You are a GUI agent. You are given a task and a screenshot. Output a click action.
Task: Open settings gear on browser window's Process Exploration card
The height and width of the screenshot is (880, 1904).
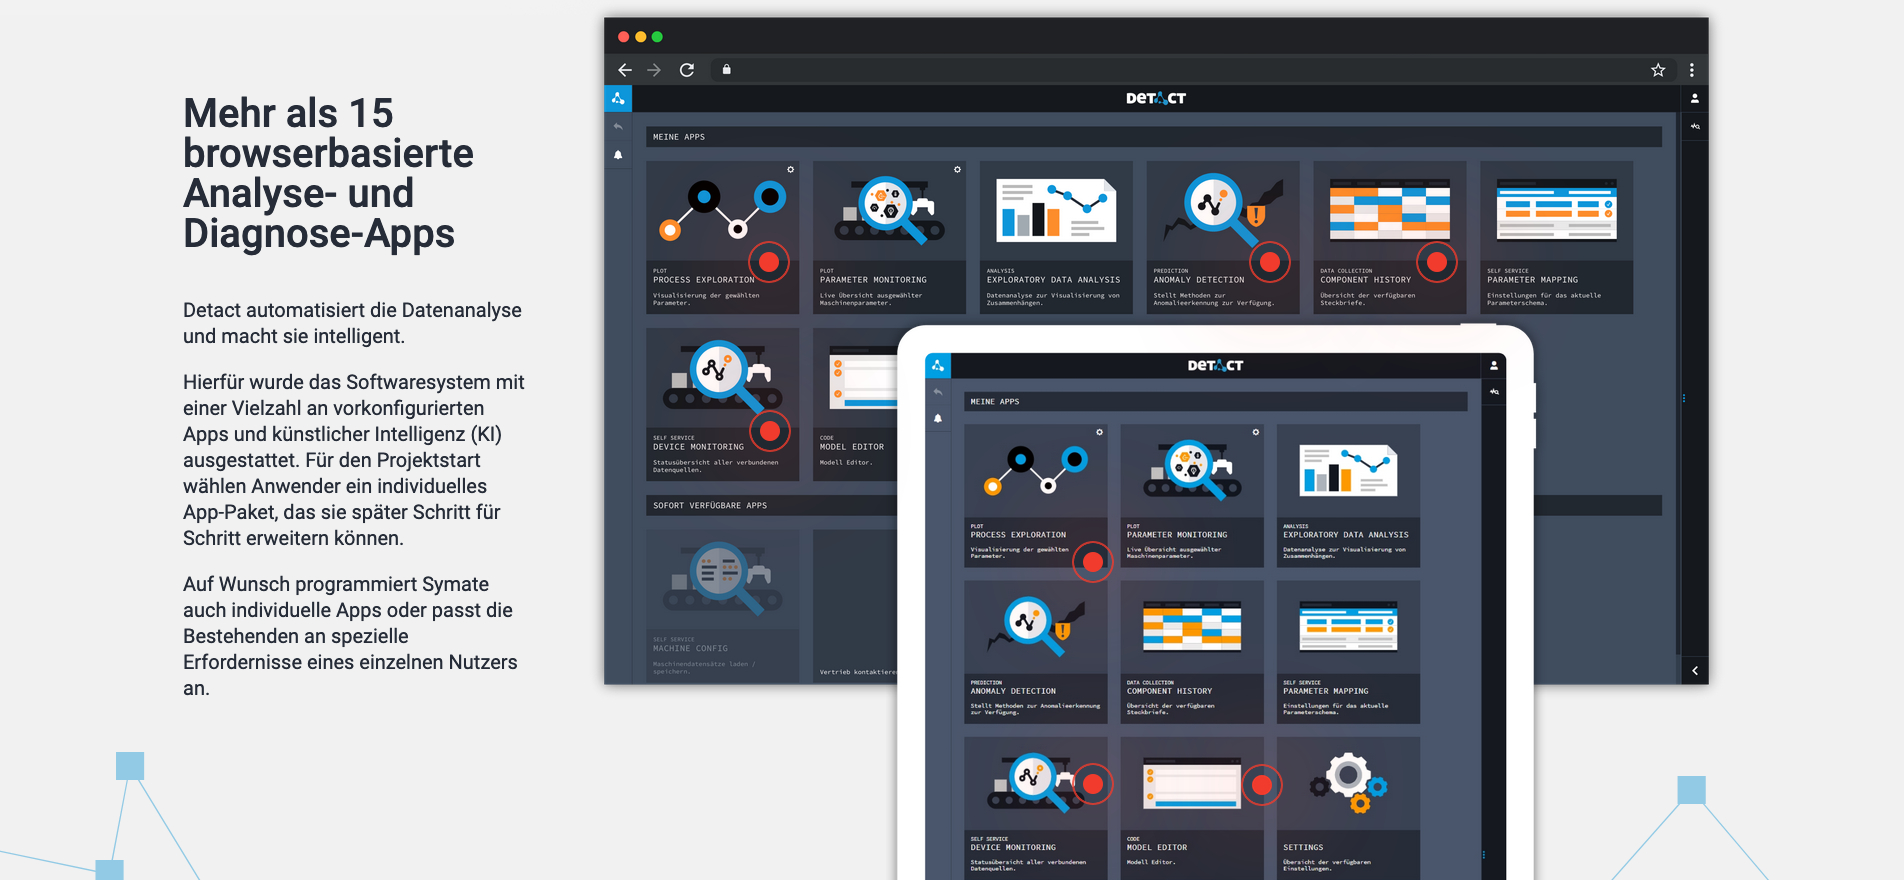(790, 170)
